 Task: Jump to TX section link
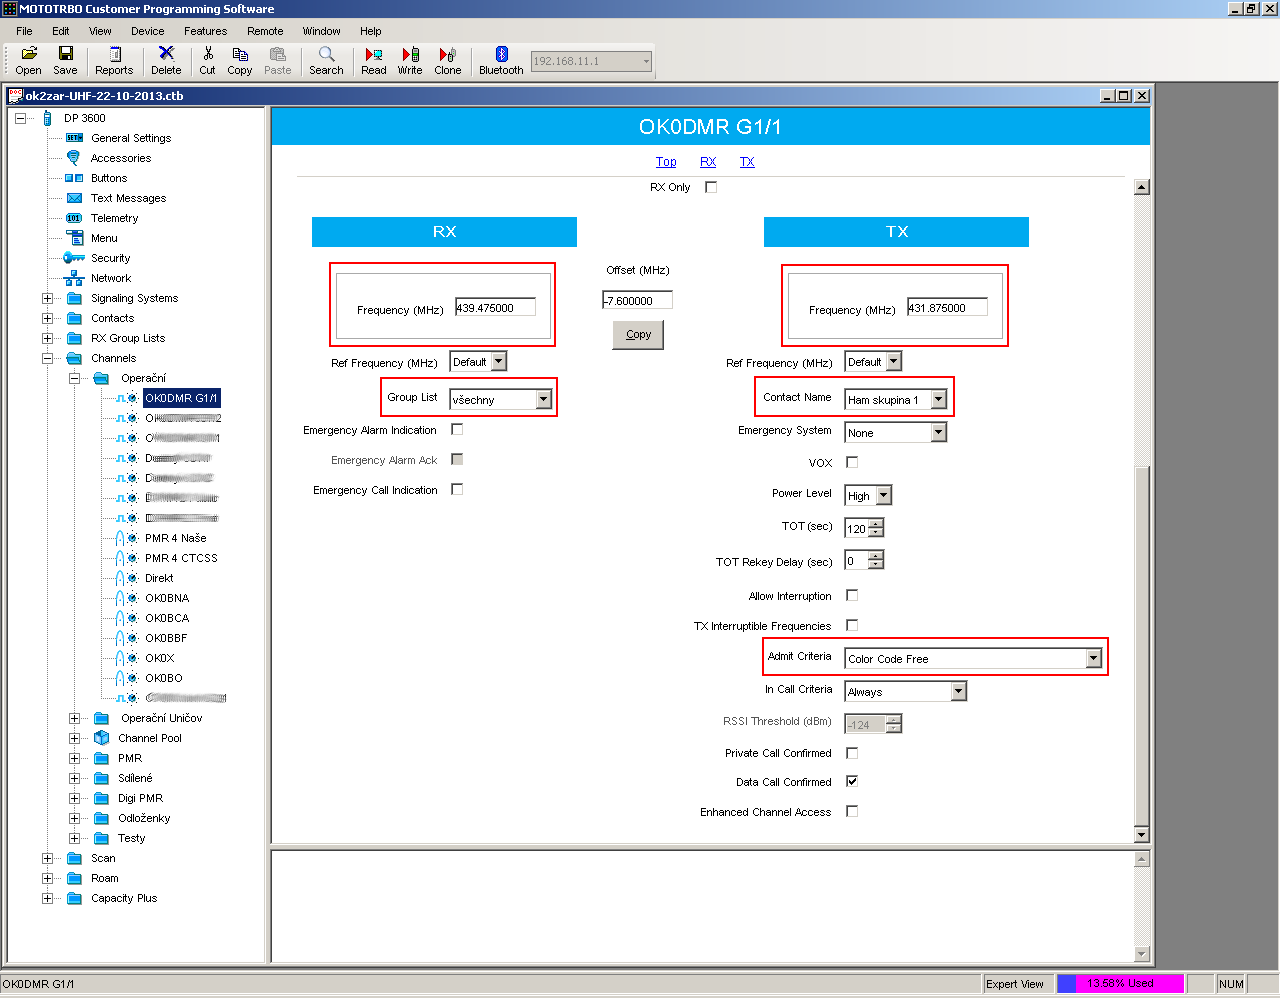(747, 161)
